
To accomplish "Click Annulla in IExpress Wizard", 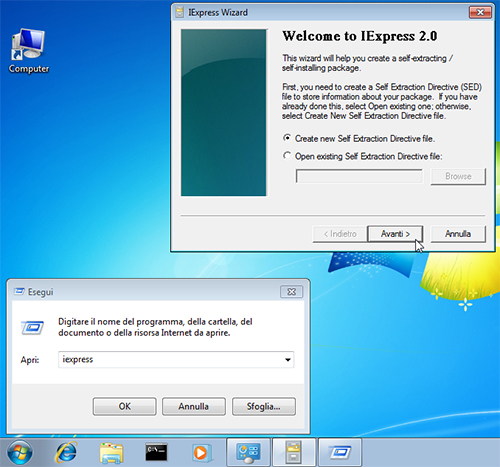I will click(x=458, y=234).
